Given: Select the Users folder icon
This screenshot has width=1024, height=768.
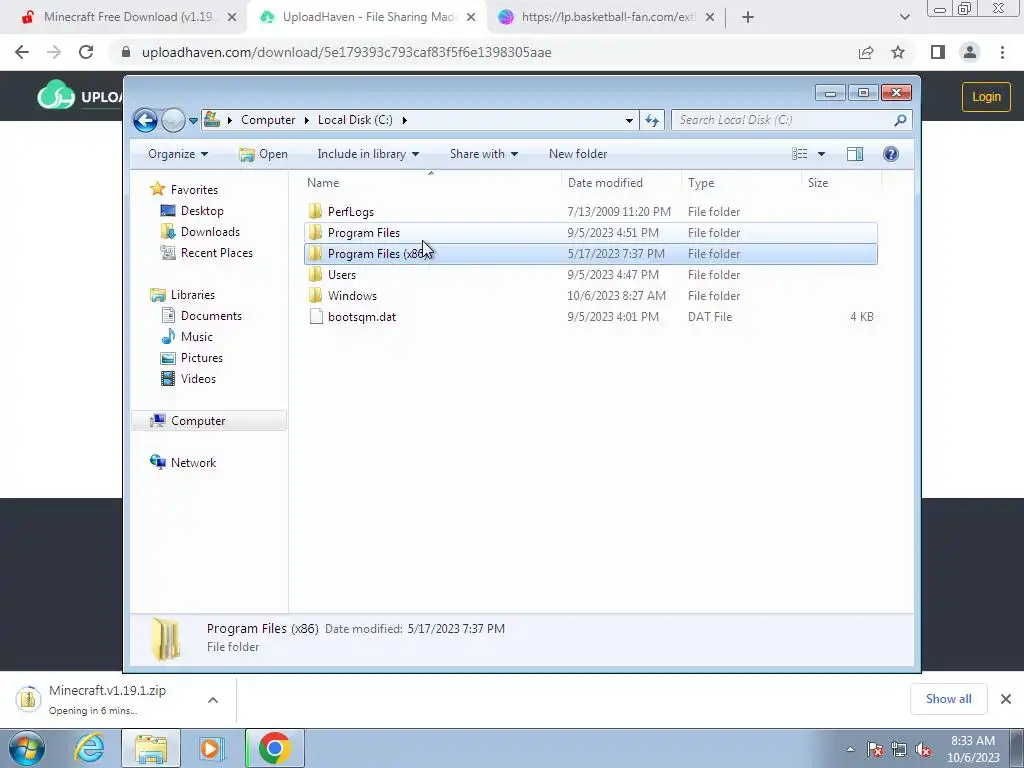Looking at the screenshot, I should click(315, 274).
